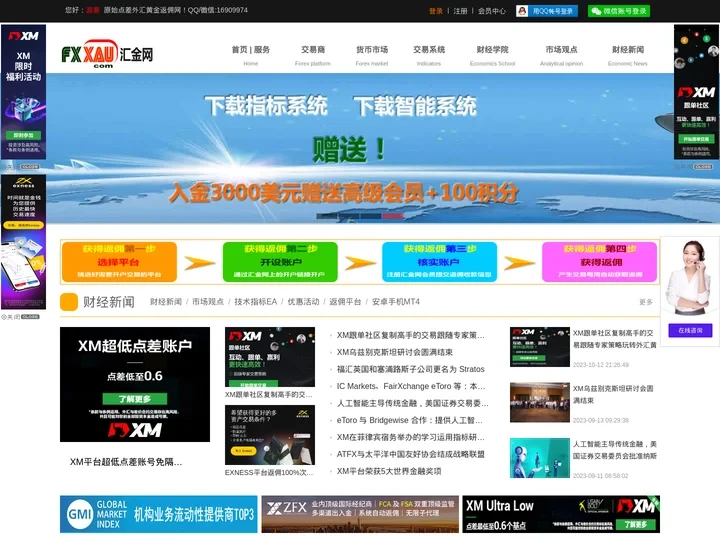This screenshot has height=540, width=720.
Task: Switch to the 财经新闻 section tab
Action: point(166,302)
